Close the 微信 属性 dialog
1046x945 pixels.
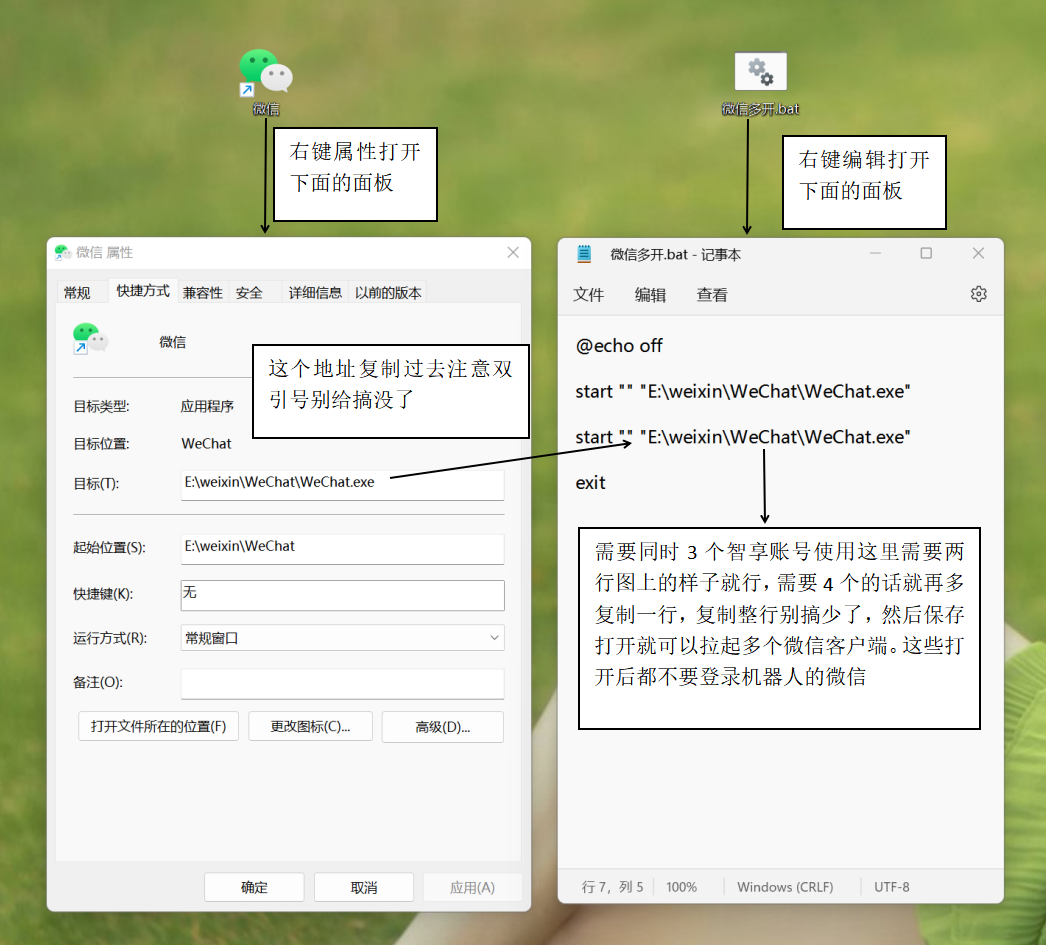click(513, 252)
